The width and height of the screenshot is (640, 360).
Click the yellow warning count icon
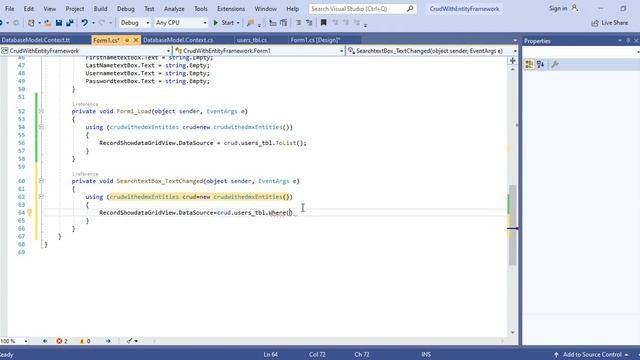(82, 341)
